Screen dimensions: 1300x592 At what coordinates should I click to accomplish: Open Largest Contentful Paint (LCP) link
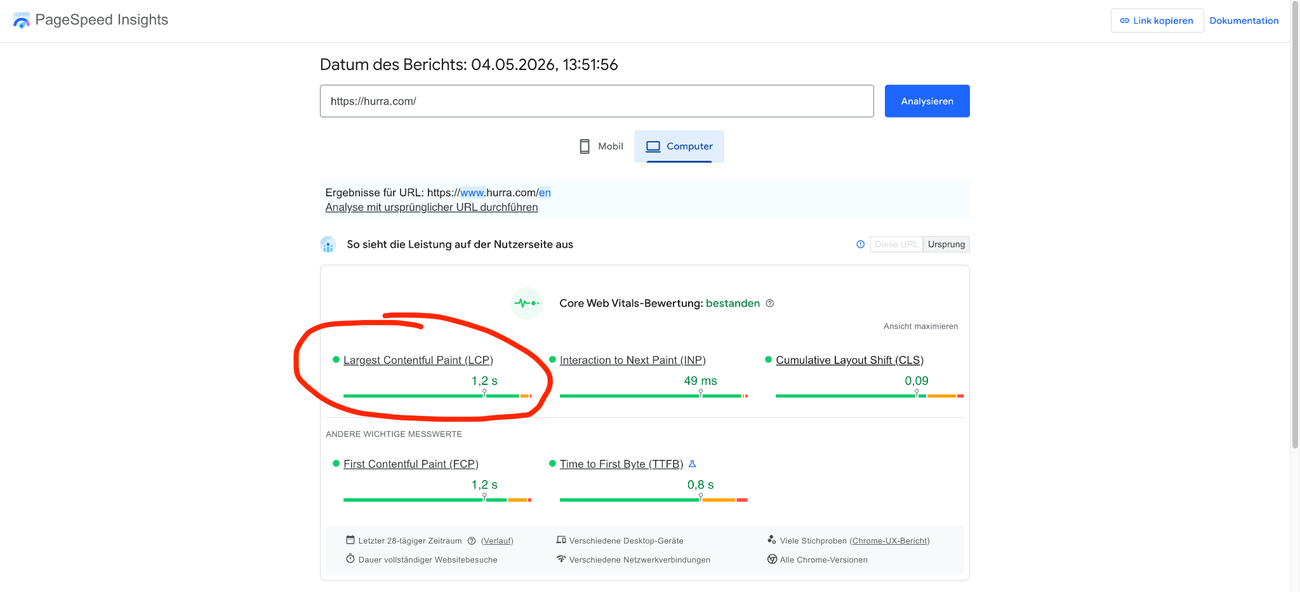(418, 360)
